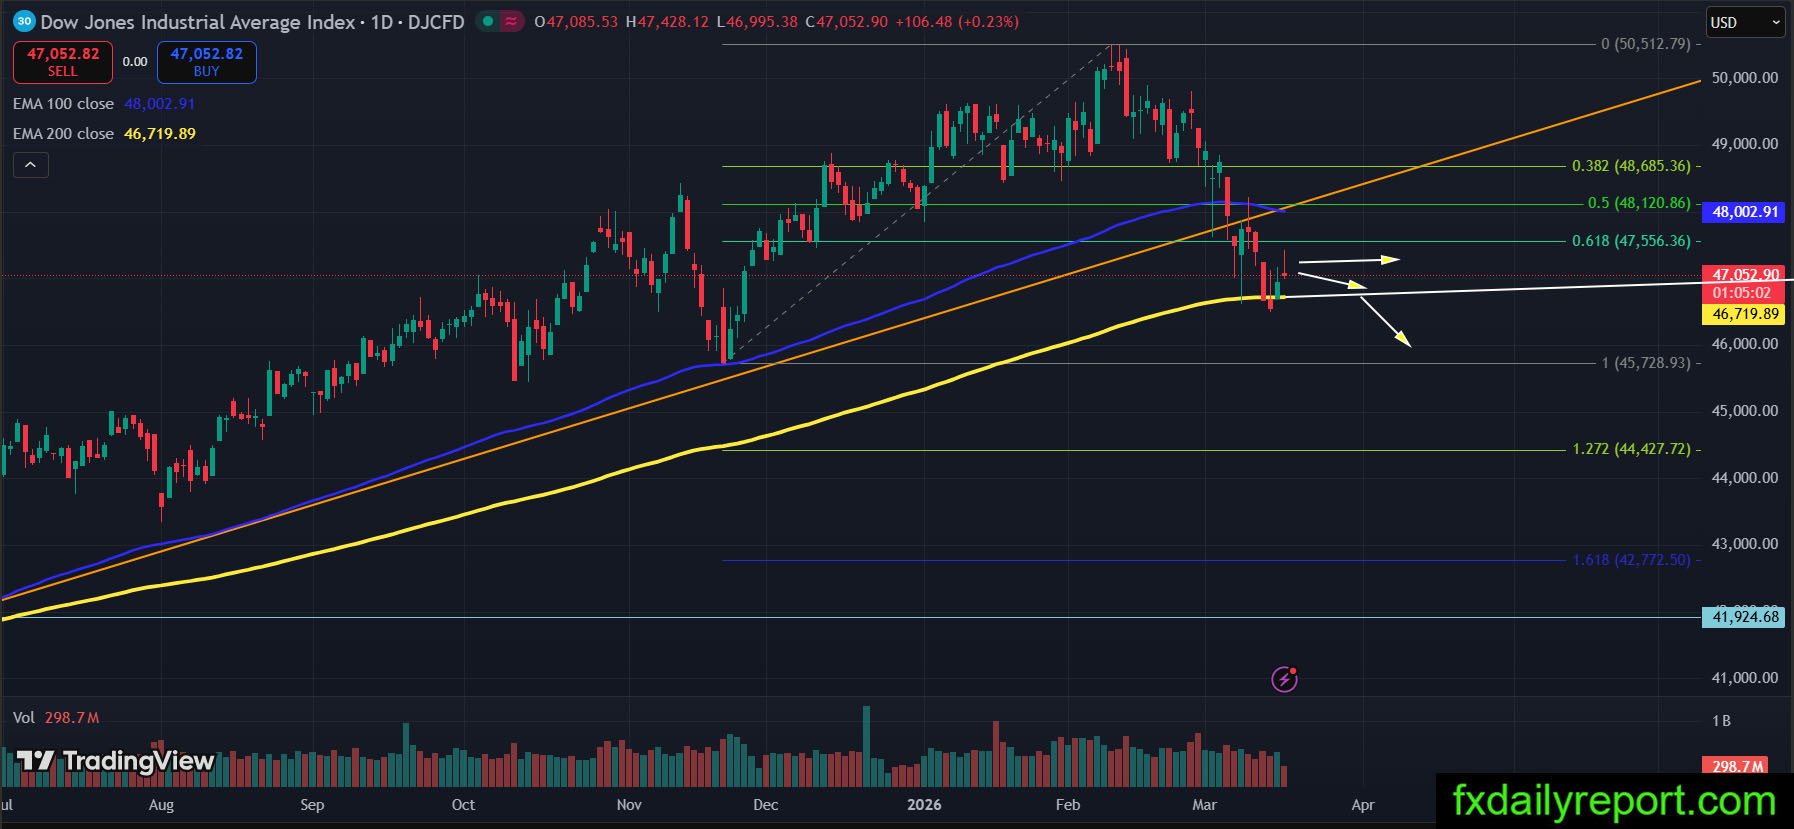Click the Oct label on the time axis
1794x829 pixels.
tap(463, 805)
